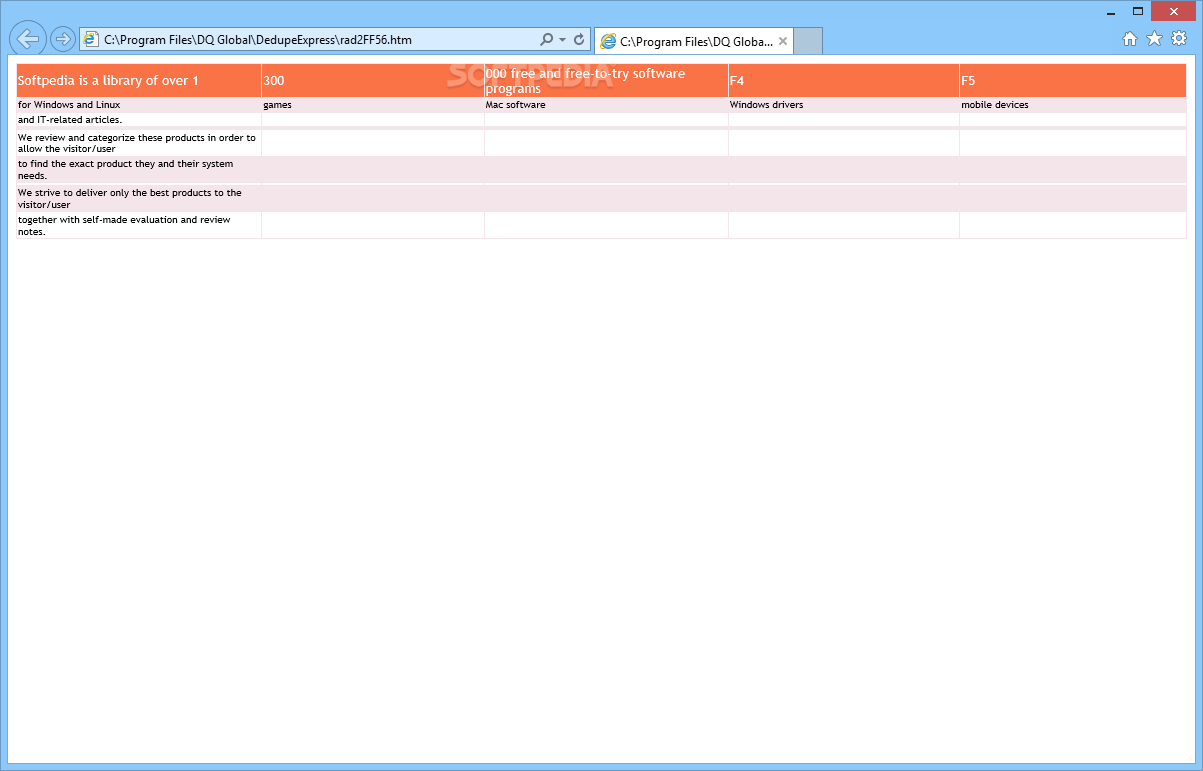The height and width of the screenshot is (771, 1203).
Task: Click the 'We strive to deliver only the best' cell
Action: click(x=139, y=198)
